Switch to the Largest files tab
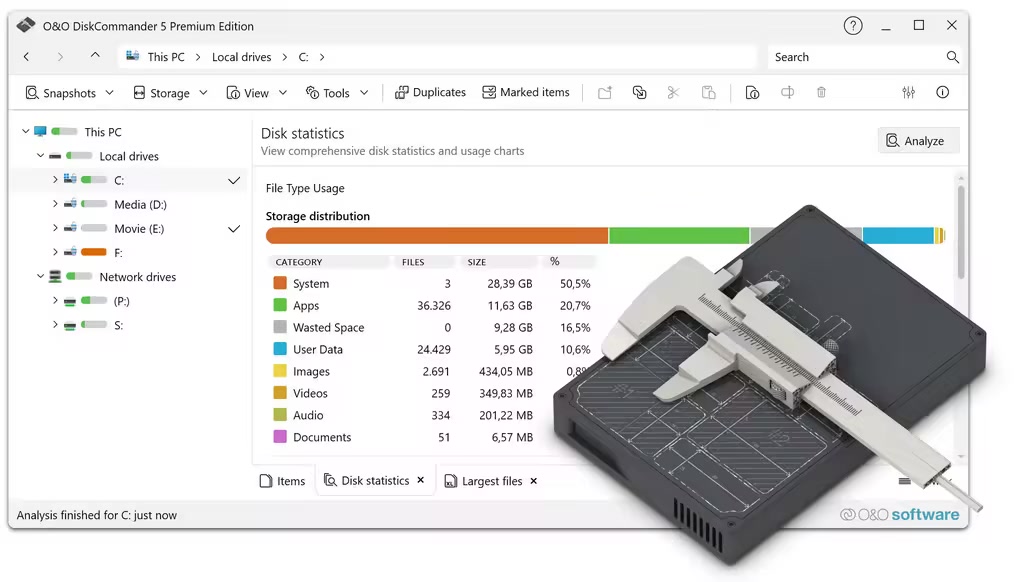 484,481
